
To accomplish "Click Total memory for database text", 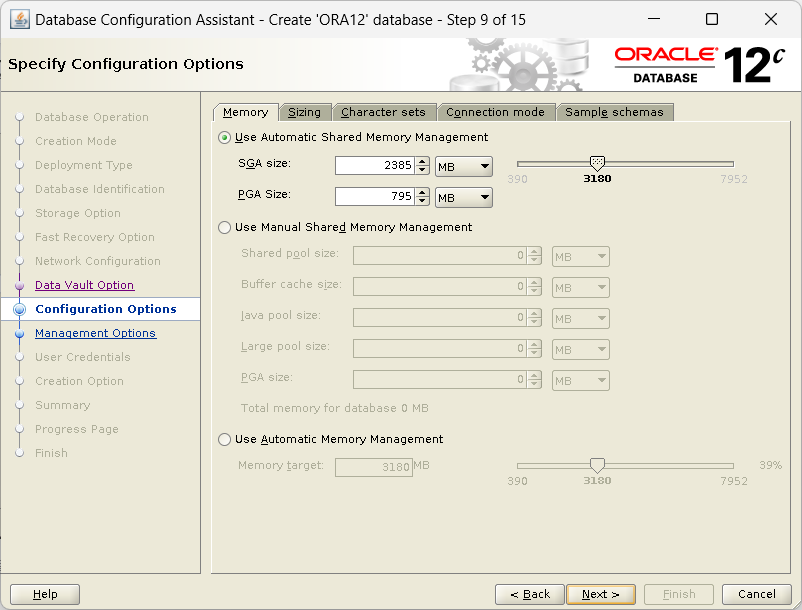I will tap(335, 409).
